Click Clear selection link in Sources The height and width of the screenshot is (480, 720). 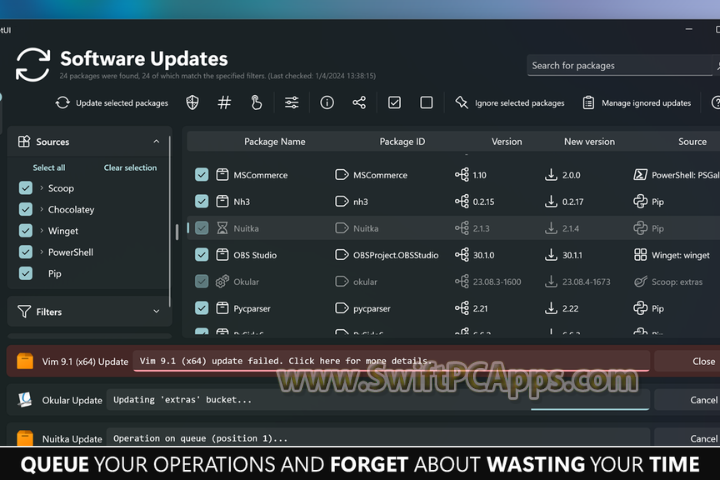pyautogui.click(x=130, y=168)
